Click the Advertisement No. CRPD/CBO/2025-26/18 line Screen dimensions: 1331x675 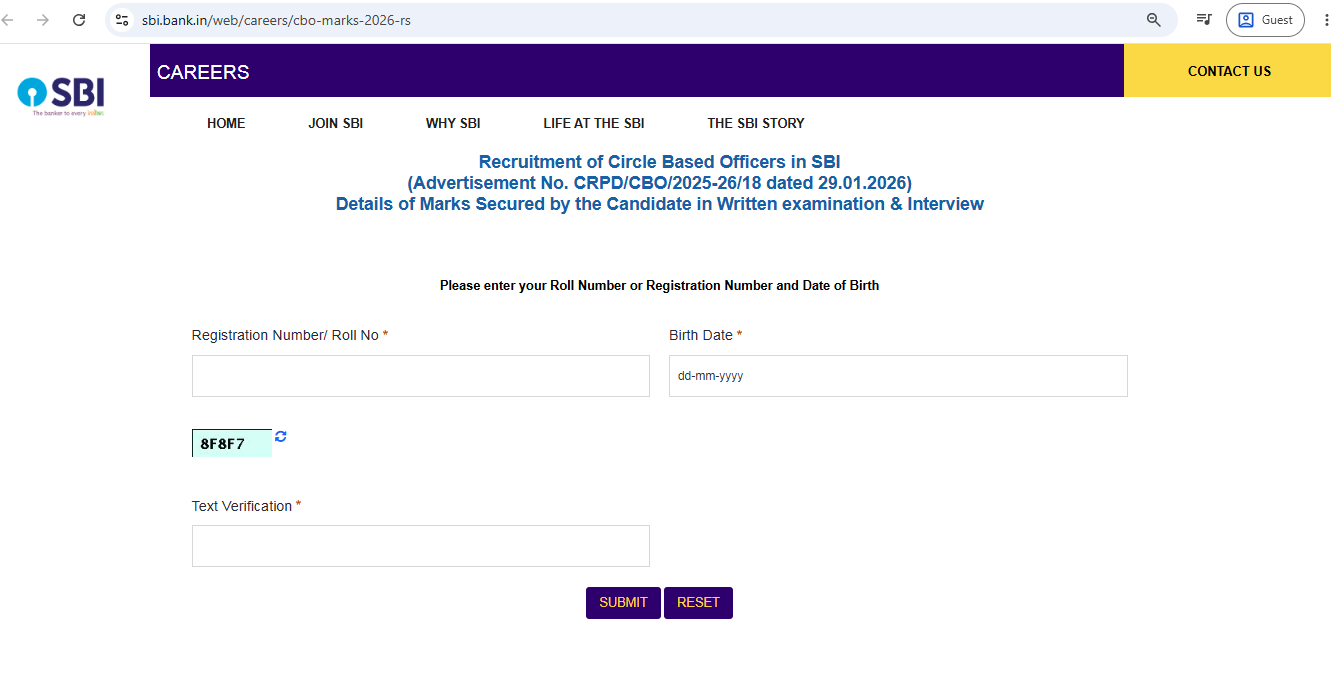[x=660, y=183]
